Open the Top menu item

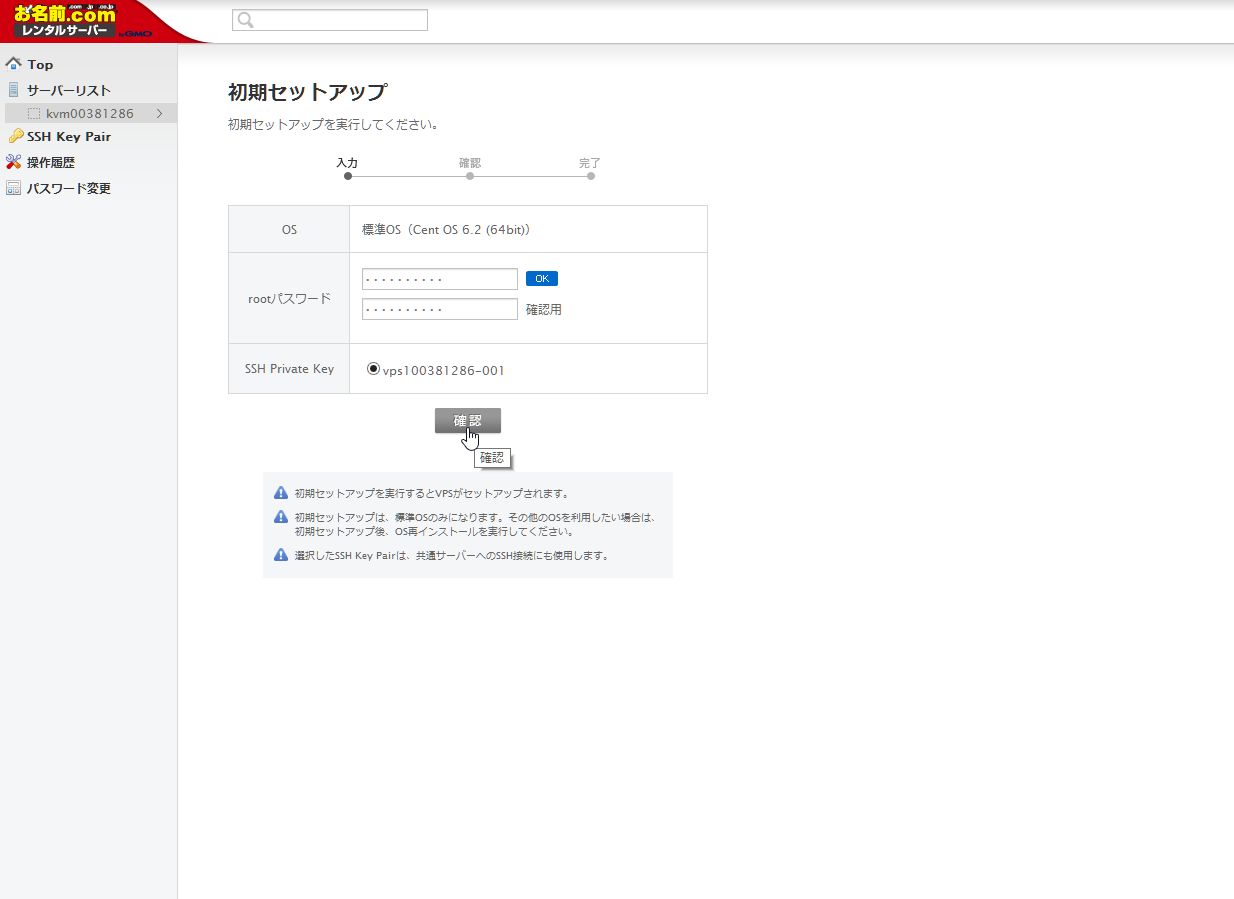pyautogui.click(x=40, y=65)
